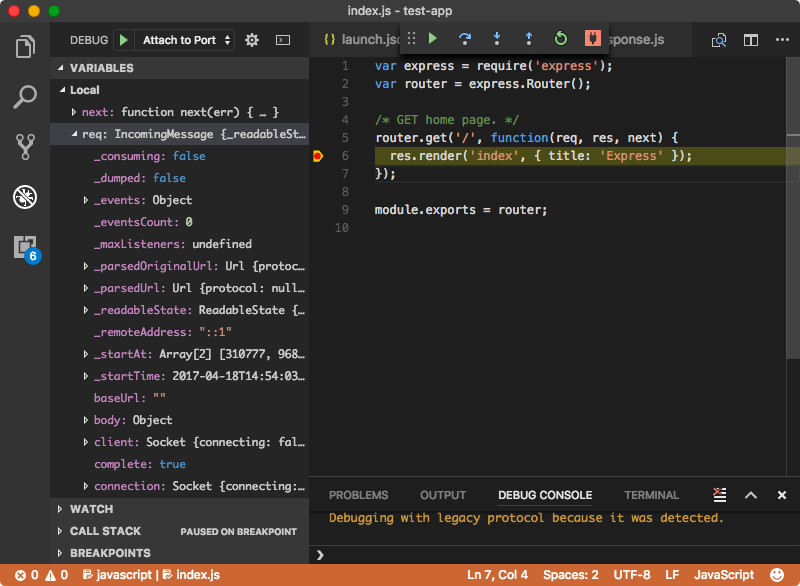The width and height of the screenshot is (800, 586).
Task: Switch to the PROBLEMS tab
Action: tap(358, 495)
